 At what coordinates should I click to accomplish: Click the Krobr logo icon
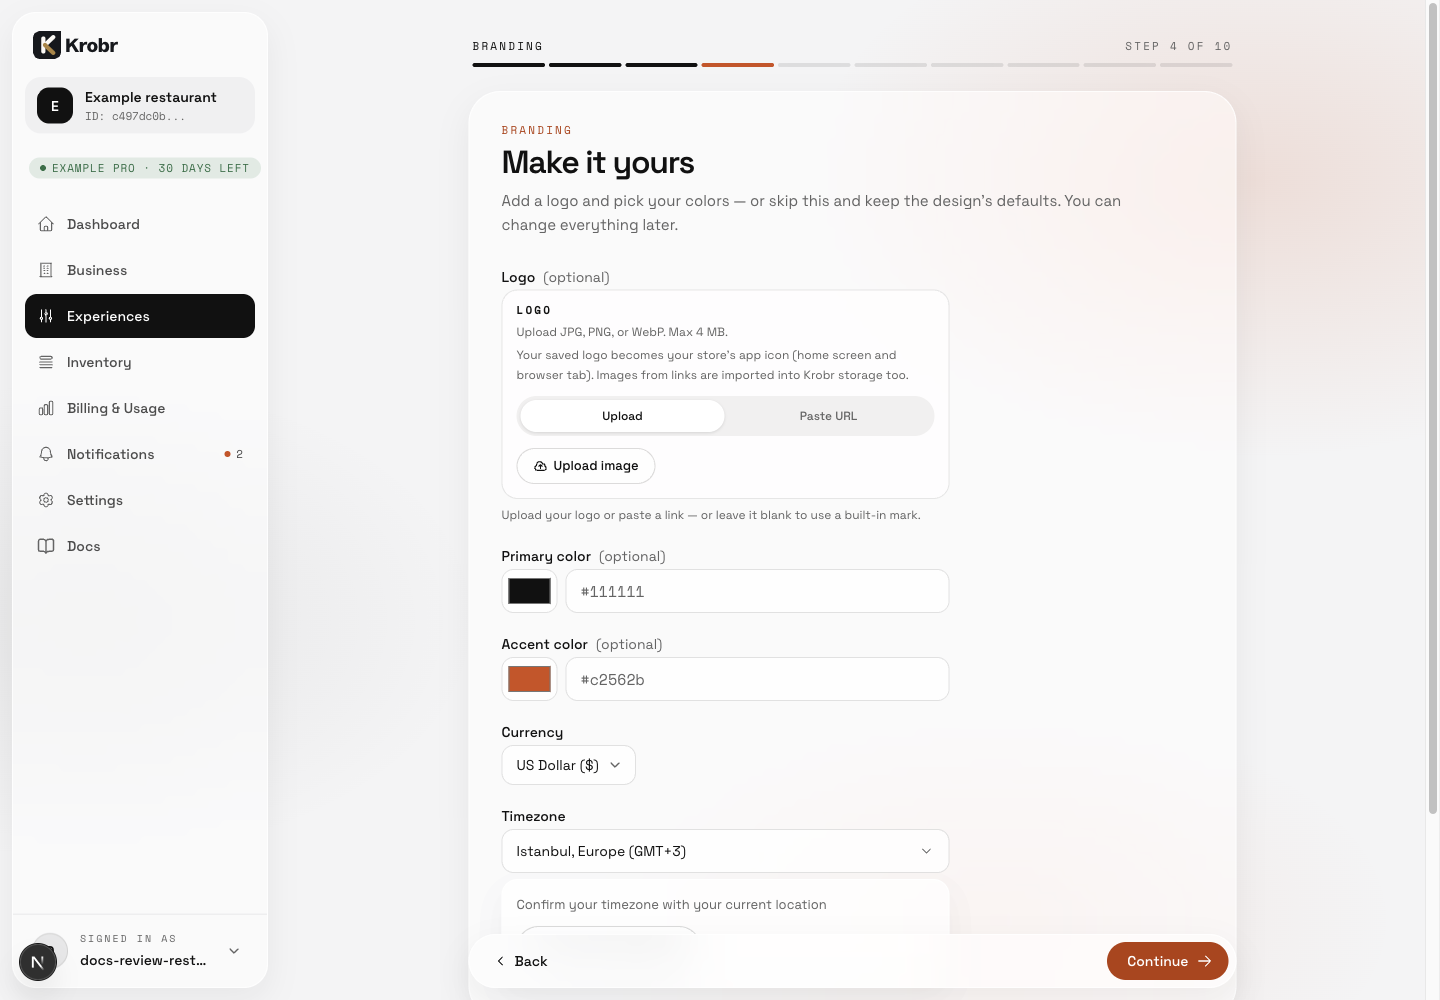pos(47,45)
